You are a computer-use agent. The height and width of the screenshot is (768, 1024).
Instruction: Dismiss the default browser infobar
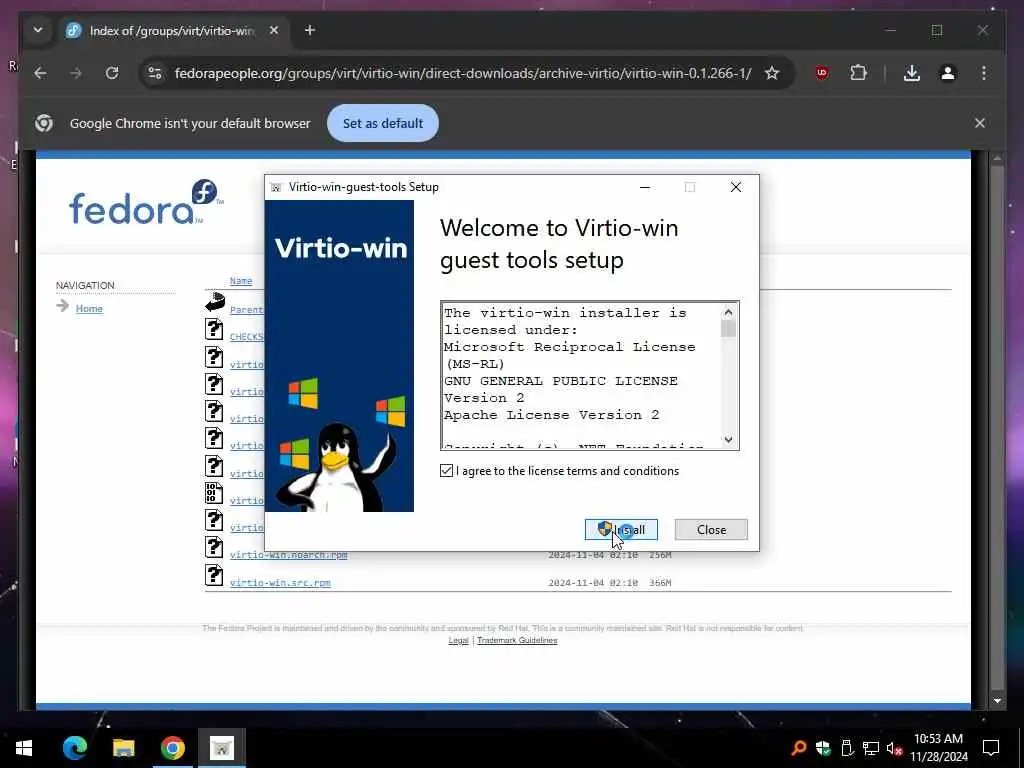[x=980, y=123]
